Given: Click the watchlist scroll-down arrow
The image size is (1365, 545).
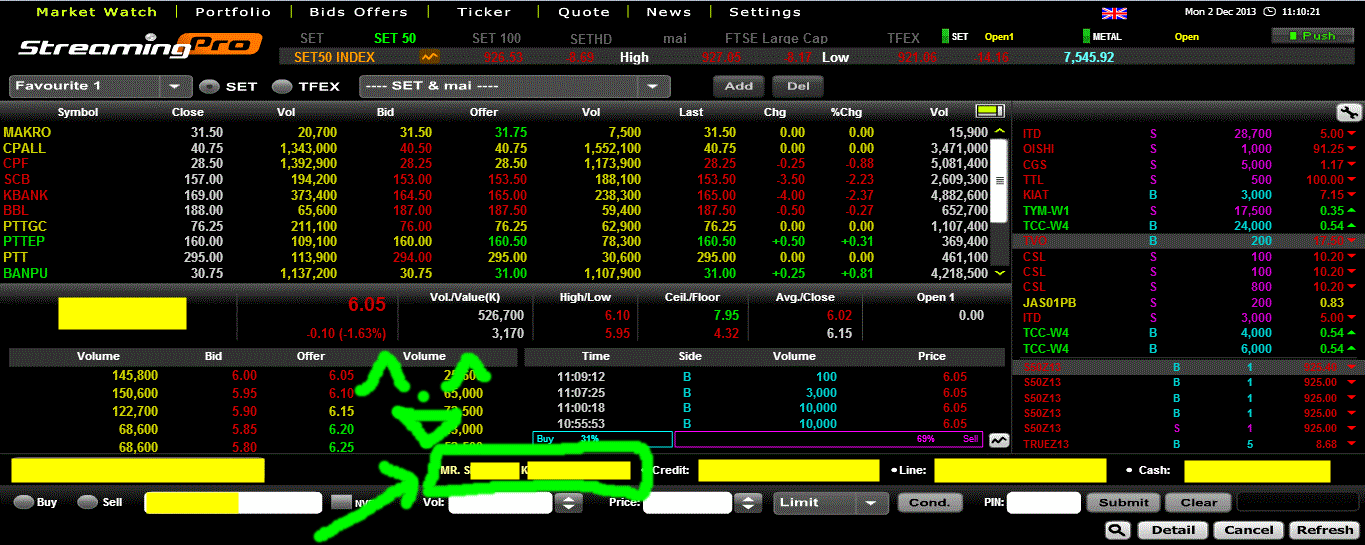Looking at the screenshot, I should click(x=998, y=273).
